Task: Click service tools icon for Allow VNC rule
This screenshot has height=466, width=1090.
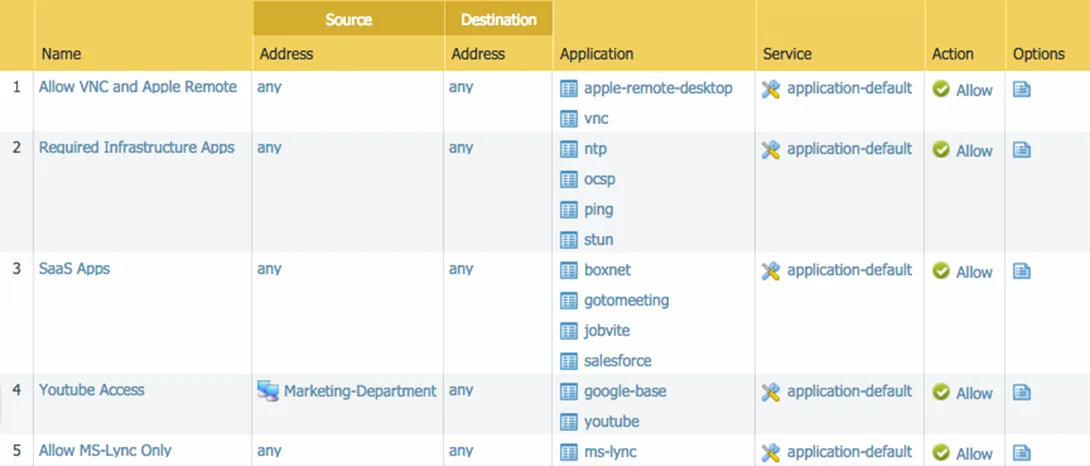Action: pos(770,89)
